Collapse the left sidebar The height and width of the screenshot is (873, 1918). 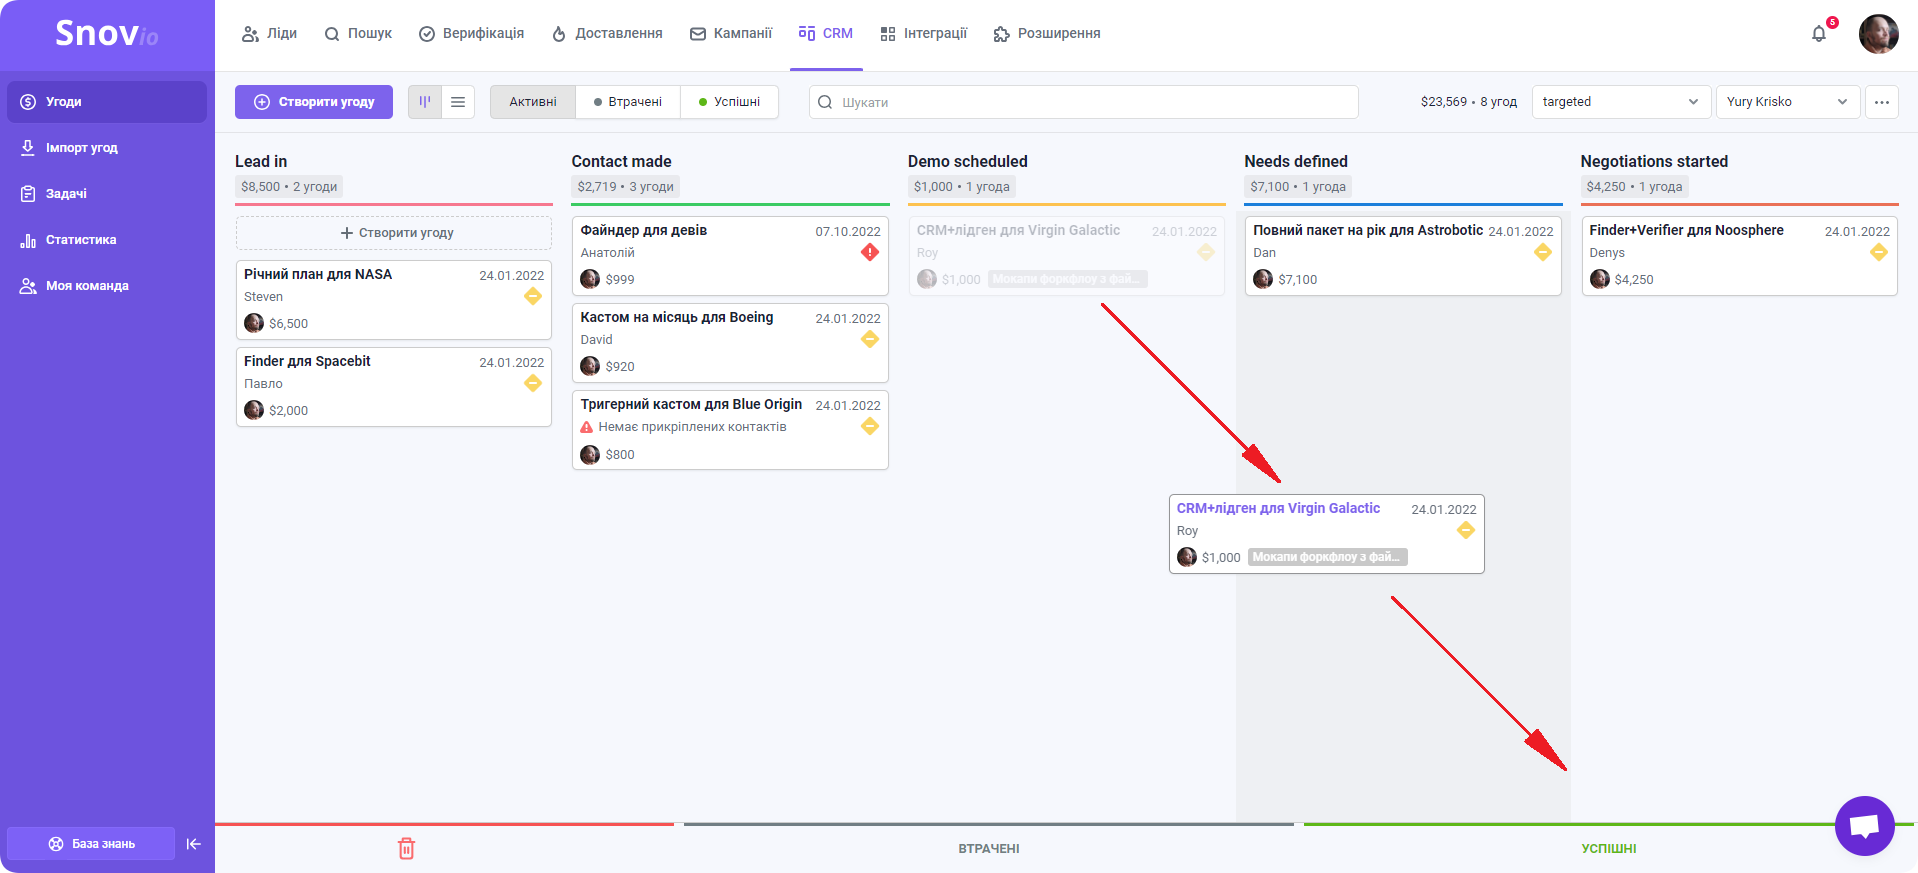(x=194, y=844)
